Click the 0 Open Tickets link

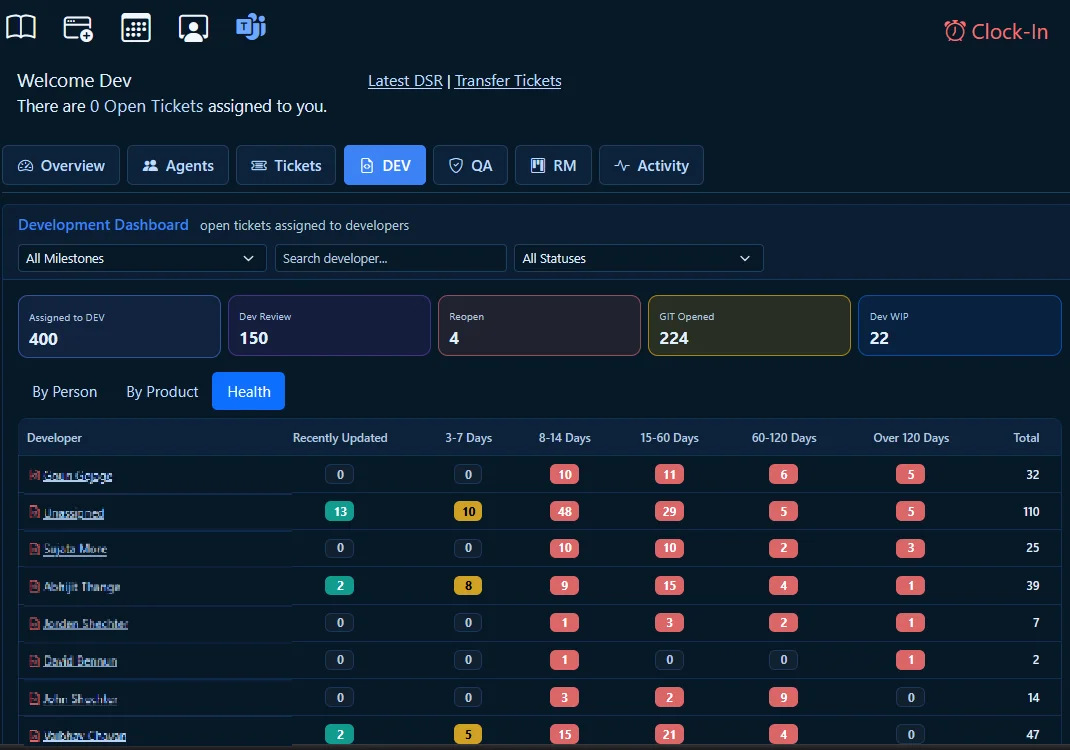pos(147,106)
